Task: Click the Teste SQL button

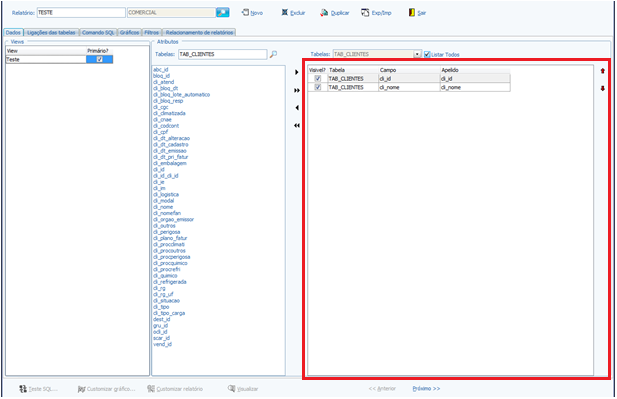Action: click(x=39, y=389)
